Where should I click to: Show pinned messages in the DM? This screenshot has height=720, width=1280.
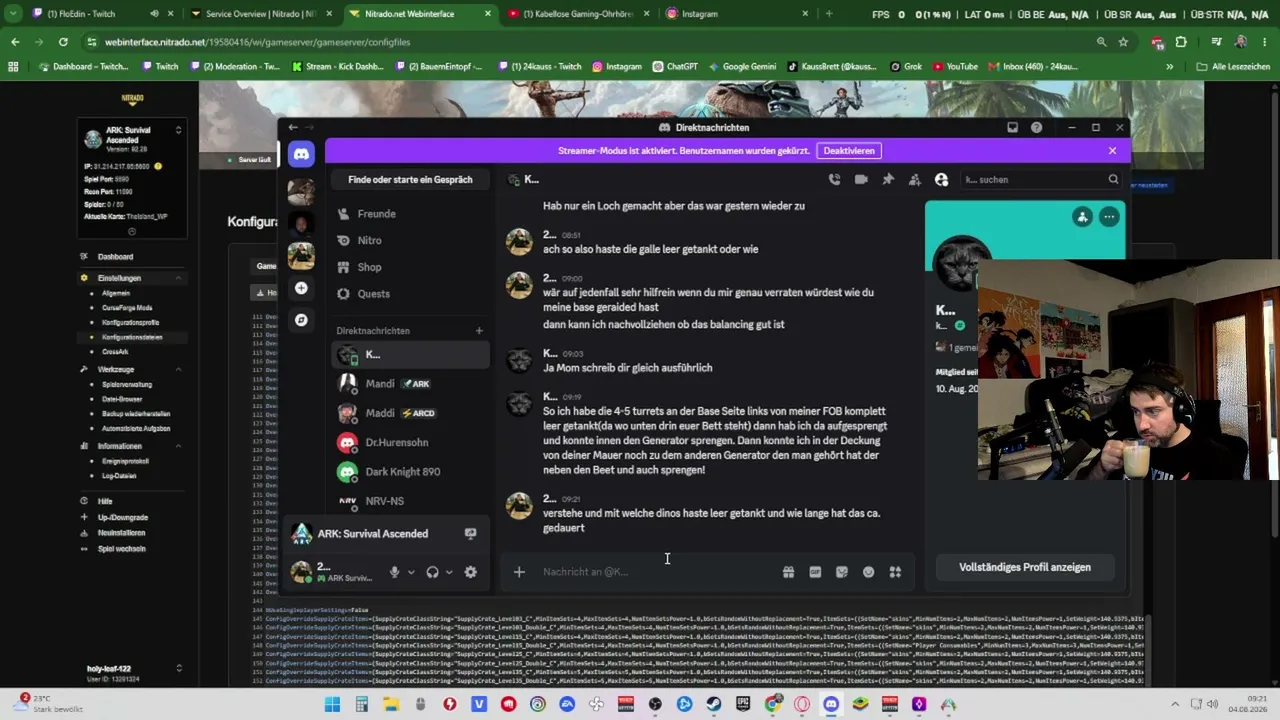888,180
